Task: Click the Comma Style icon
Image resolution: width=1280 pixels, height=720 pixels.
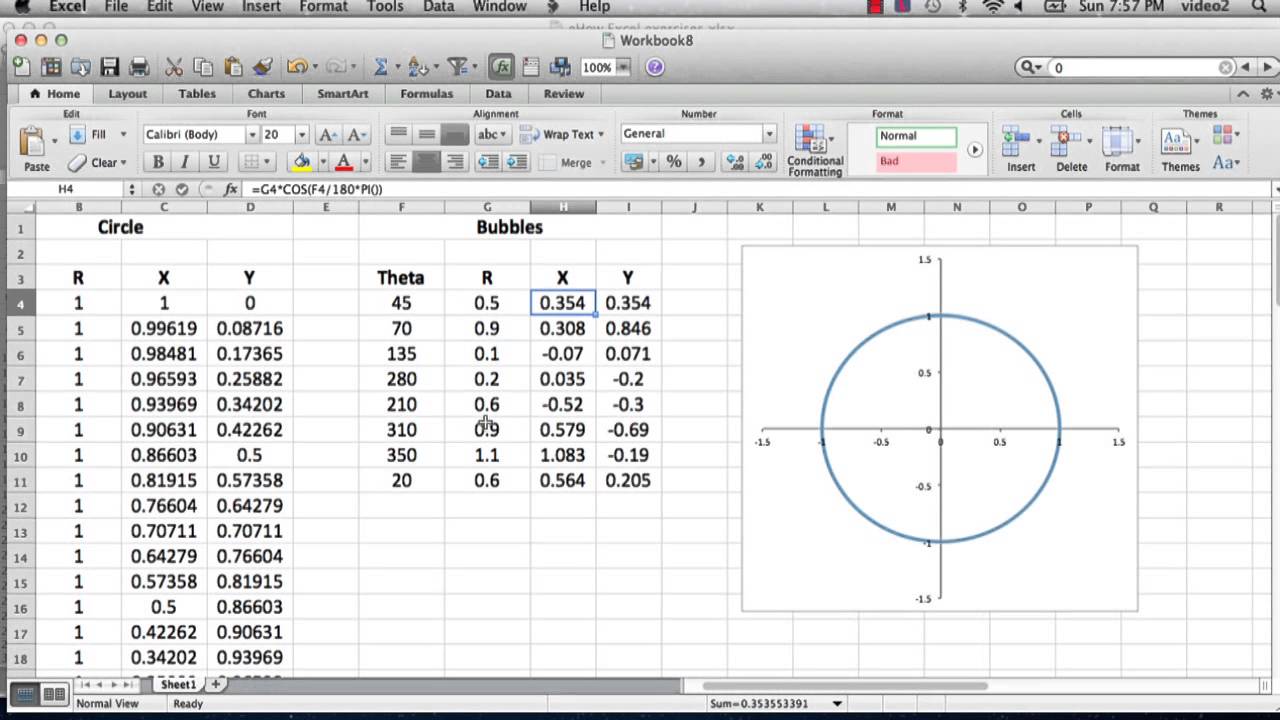Action: tap(701, 161)
